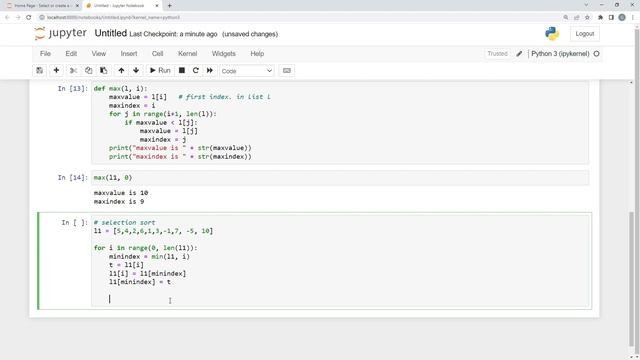Open the Insert menu
The width and height of the screenshot is (640, 360).
click(x=129, y=53)
